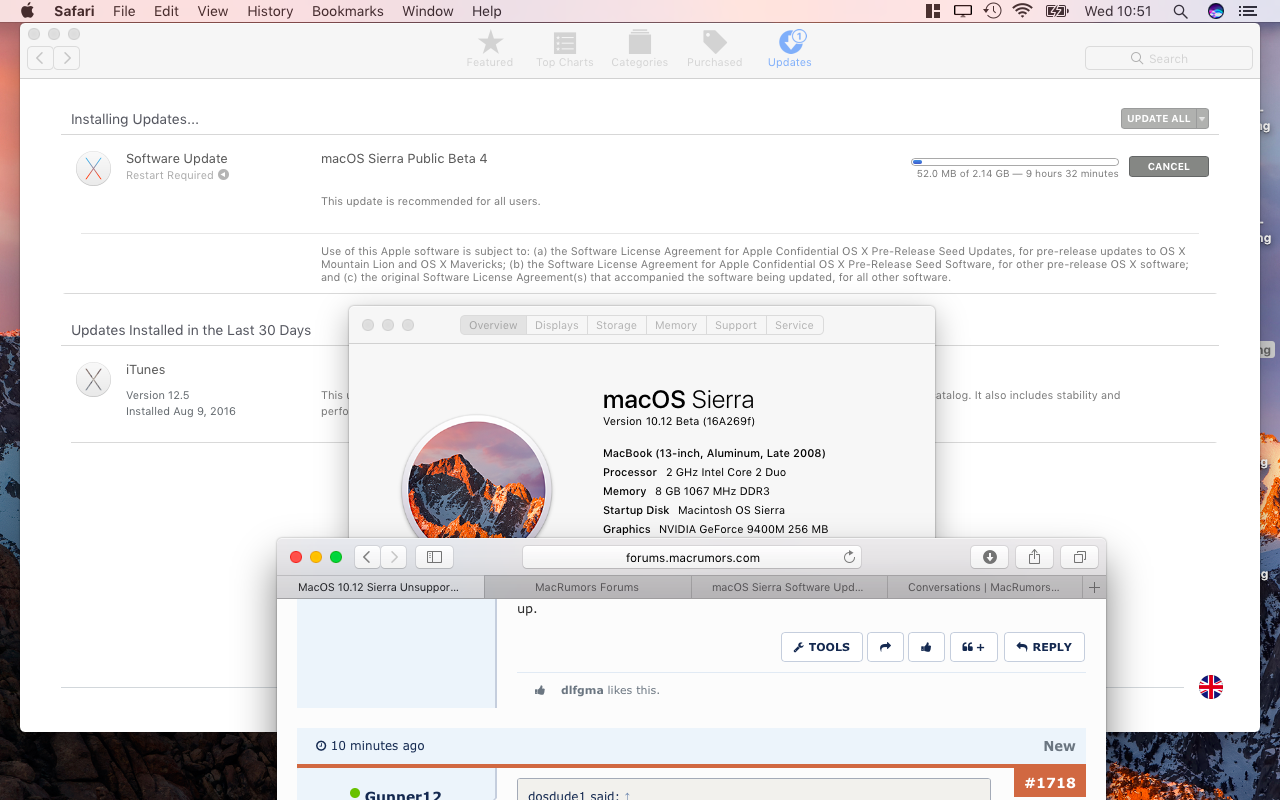Click version 10.12 Beta build text
The width and height of the screenshot is (1280, 800).
pos(678,421)
